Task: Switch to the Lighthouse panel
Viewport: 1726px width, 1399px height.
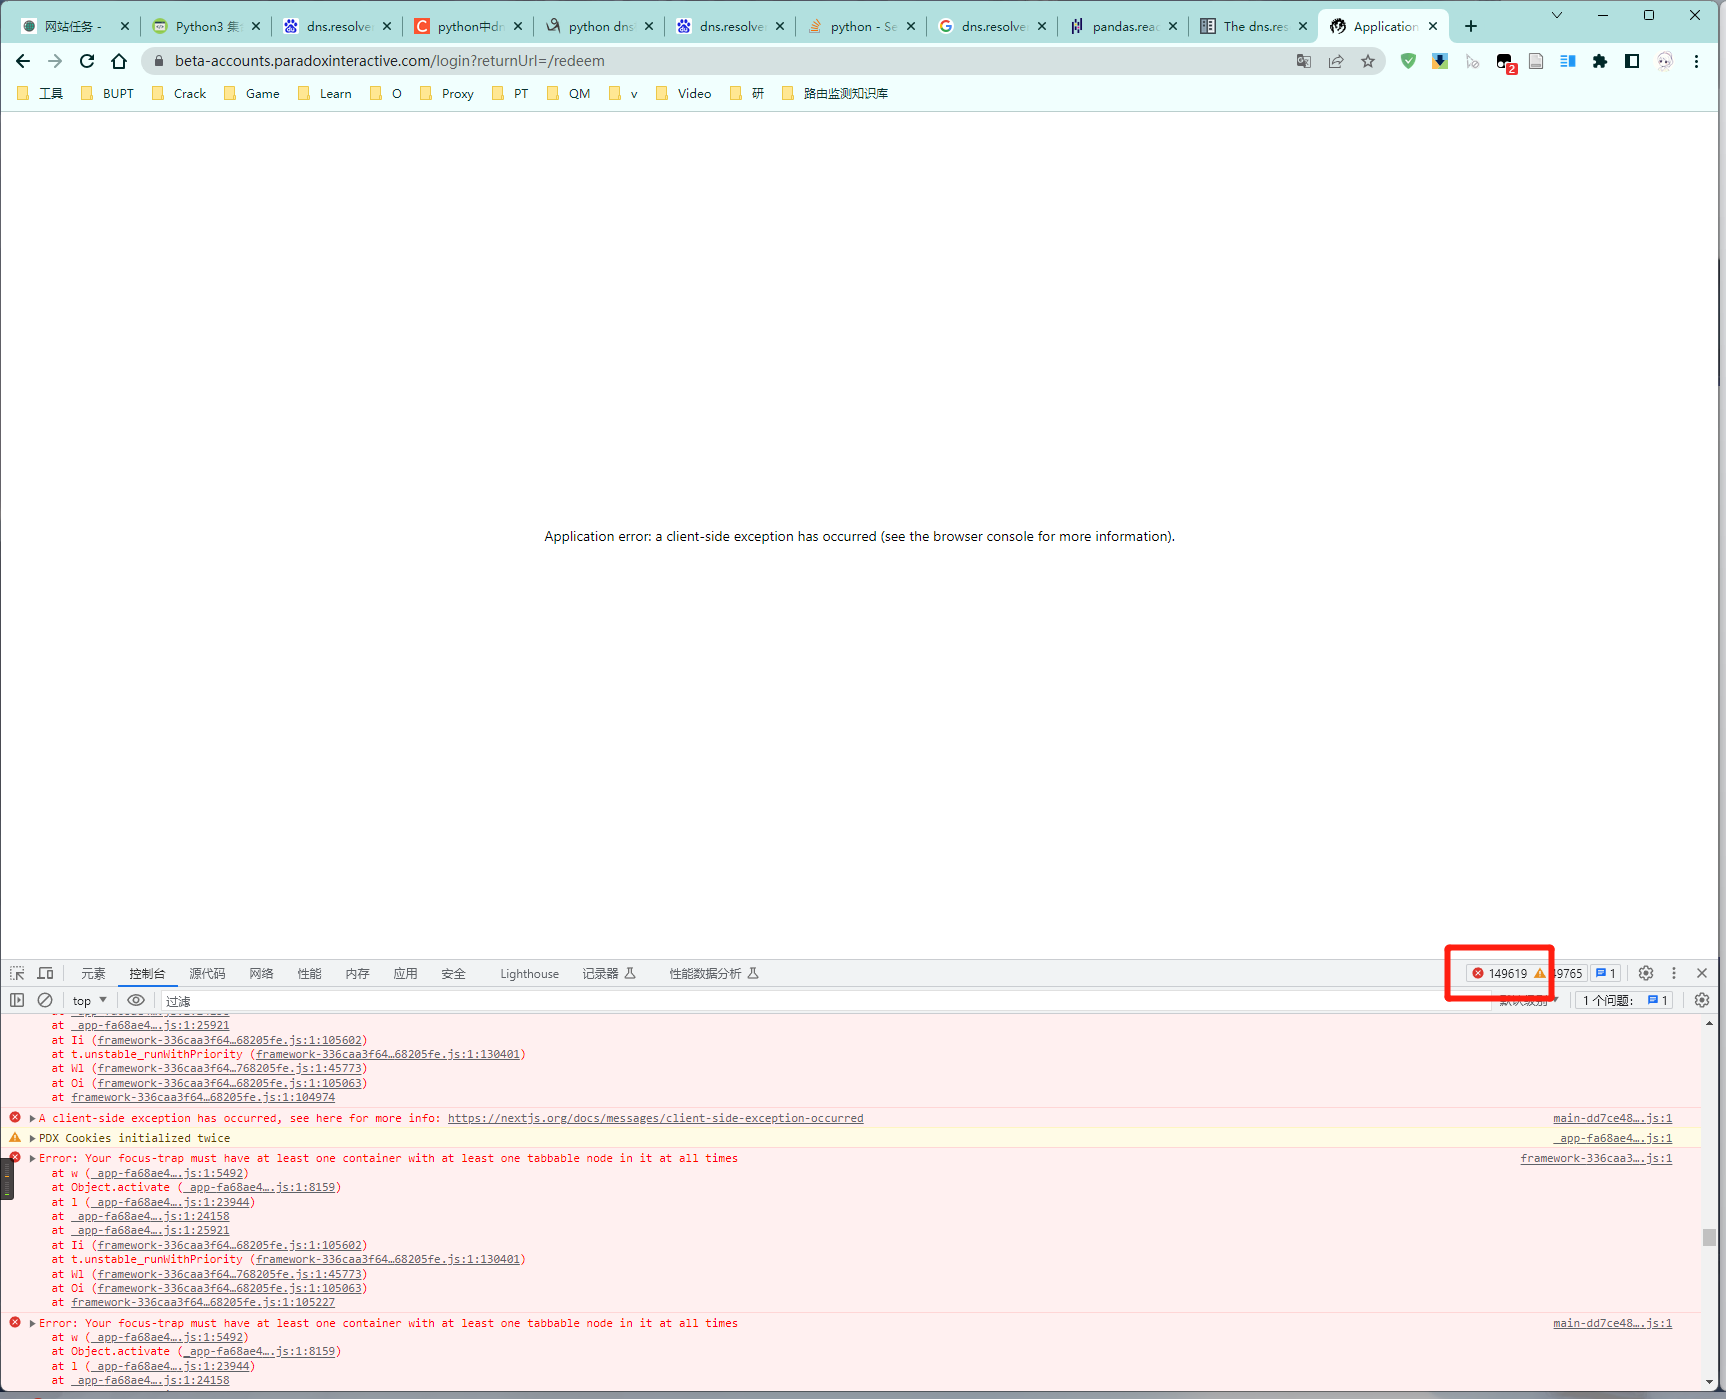Action: pyautogui.click(x=529, y=972)
